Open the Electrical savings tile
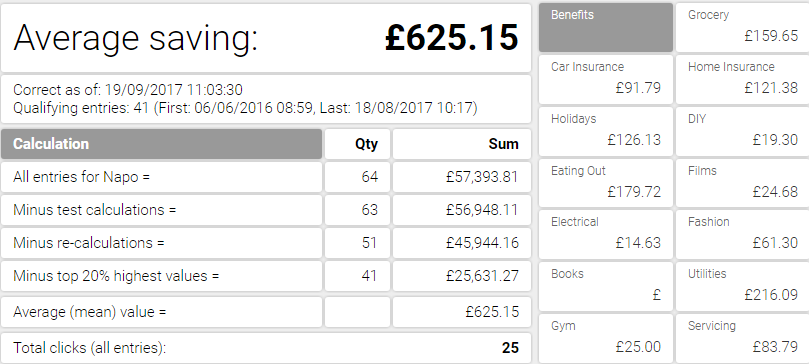The width and height of the screenshot is (809, 364). click(606, 235)
